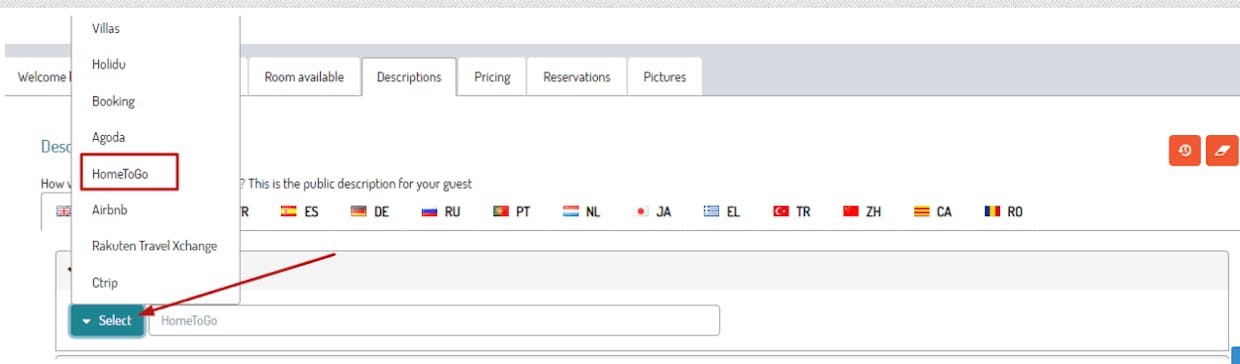Open the NL Dutch language tab
The height and width of the screenshot is (364, 1240).
(x=582, y=212)
